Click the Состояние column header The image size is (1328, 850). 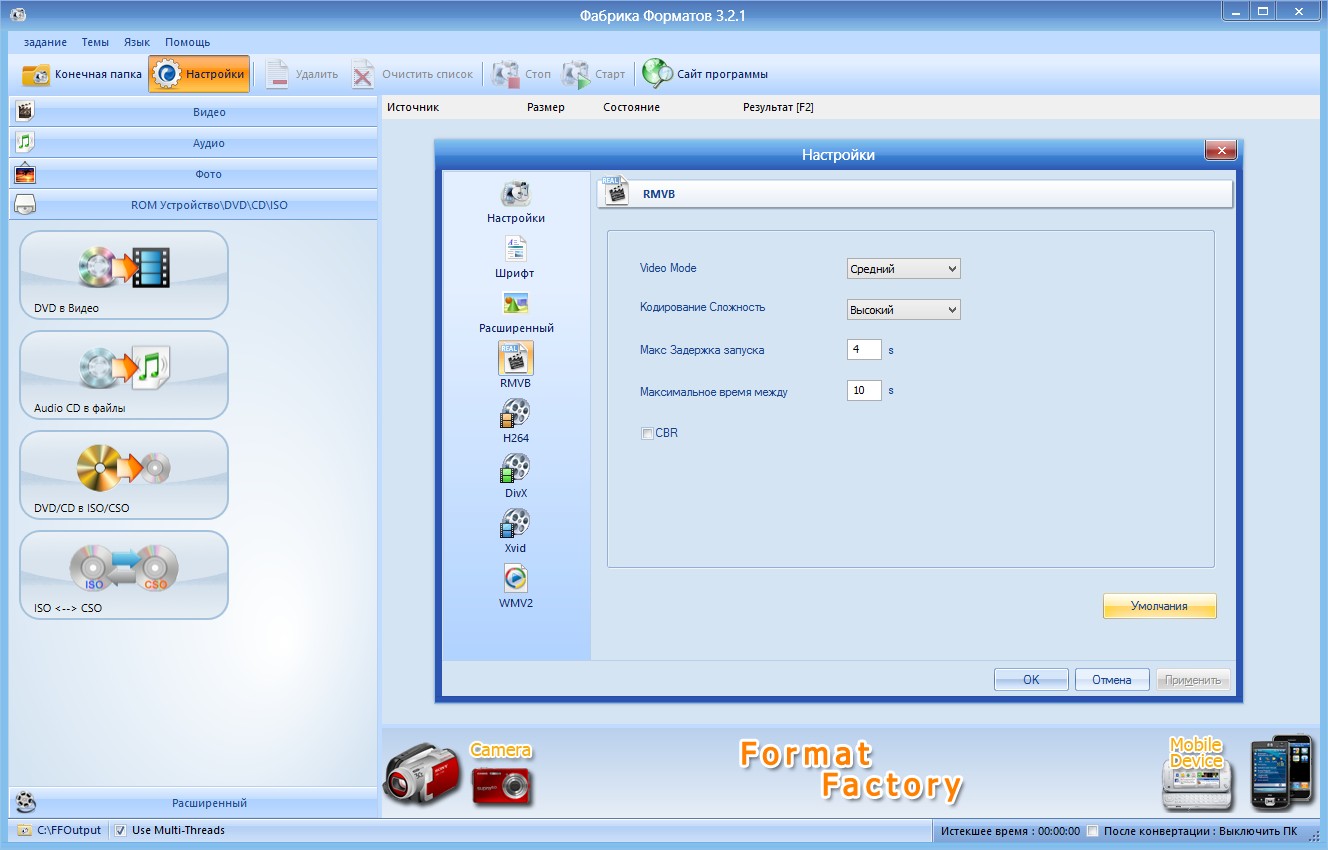tap(631, 107)
